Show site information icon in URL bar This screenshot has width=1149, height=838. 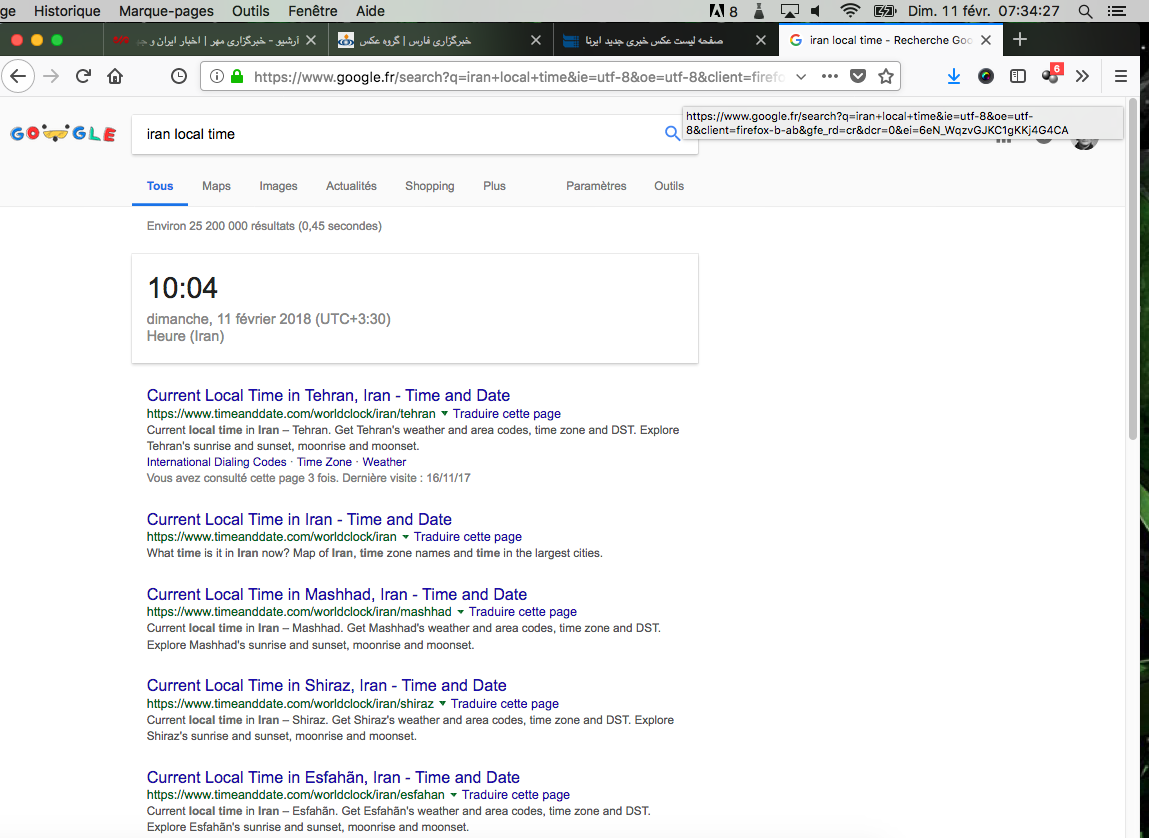217,76
